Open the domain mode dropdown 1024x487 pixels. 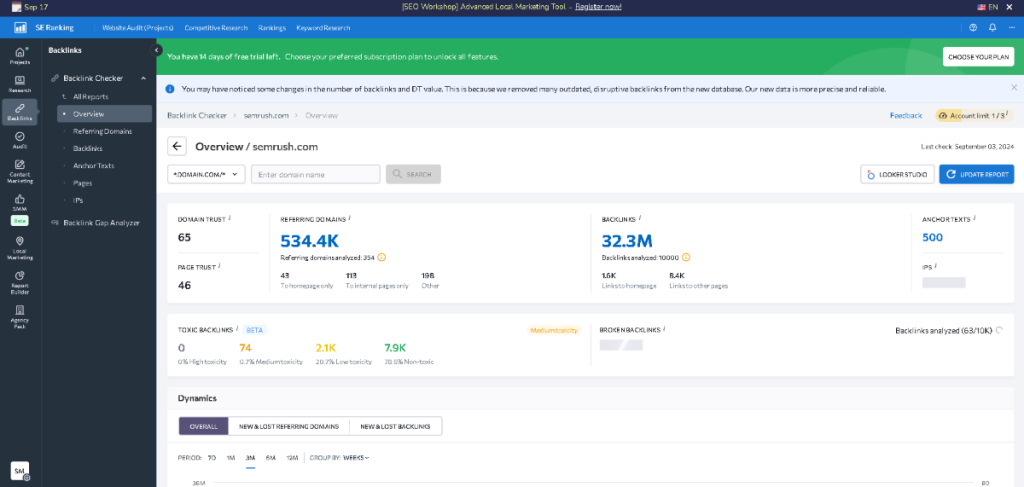click(x=206, y=174)
